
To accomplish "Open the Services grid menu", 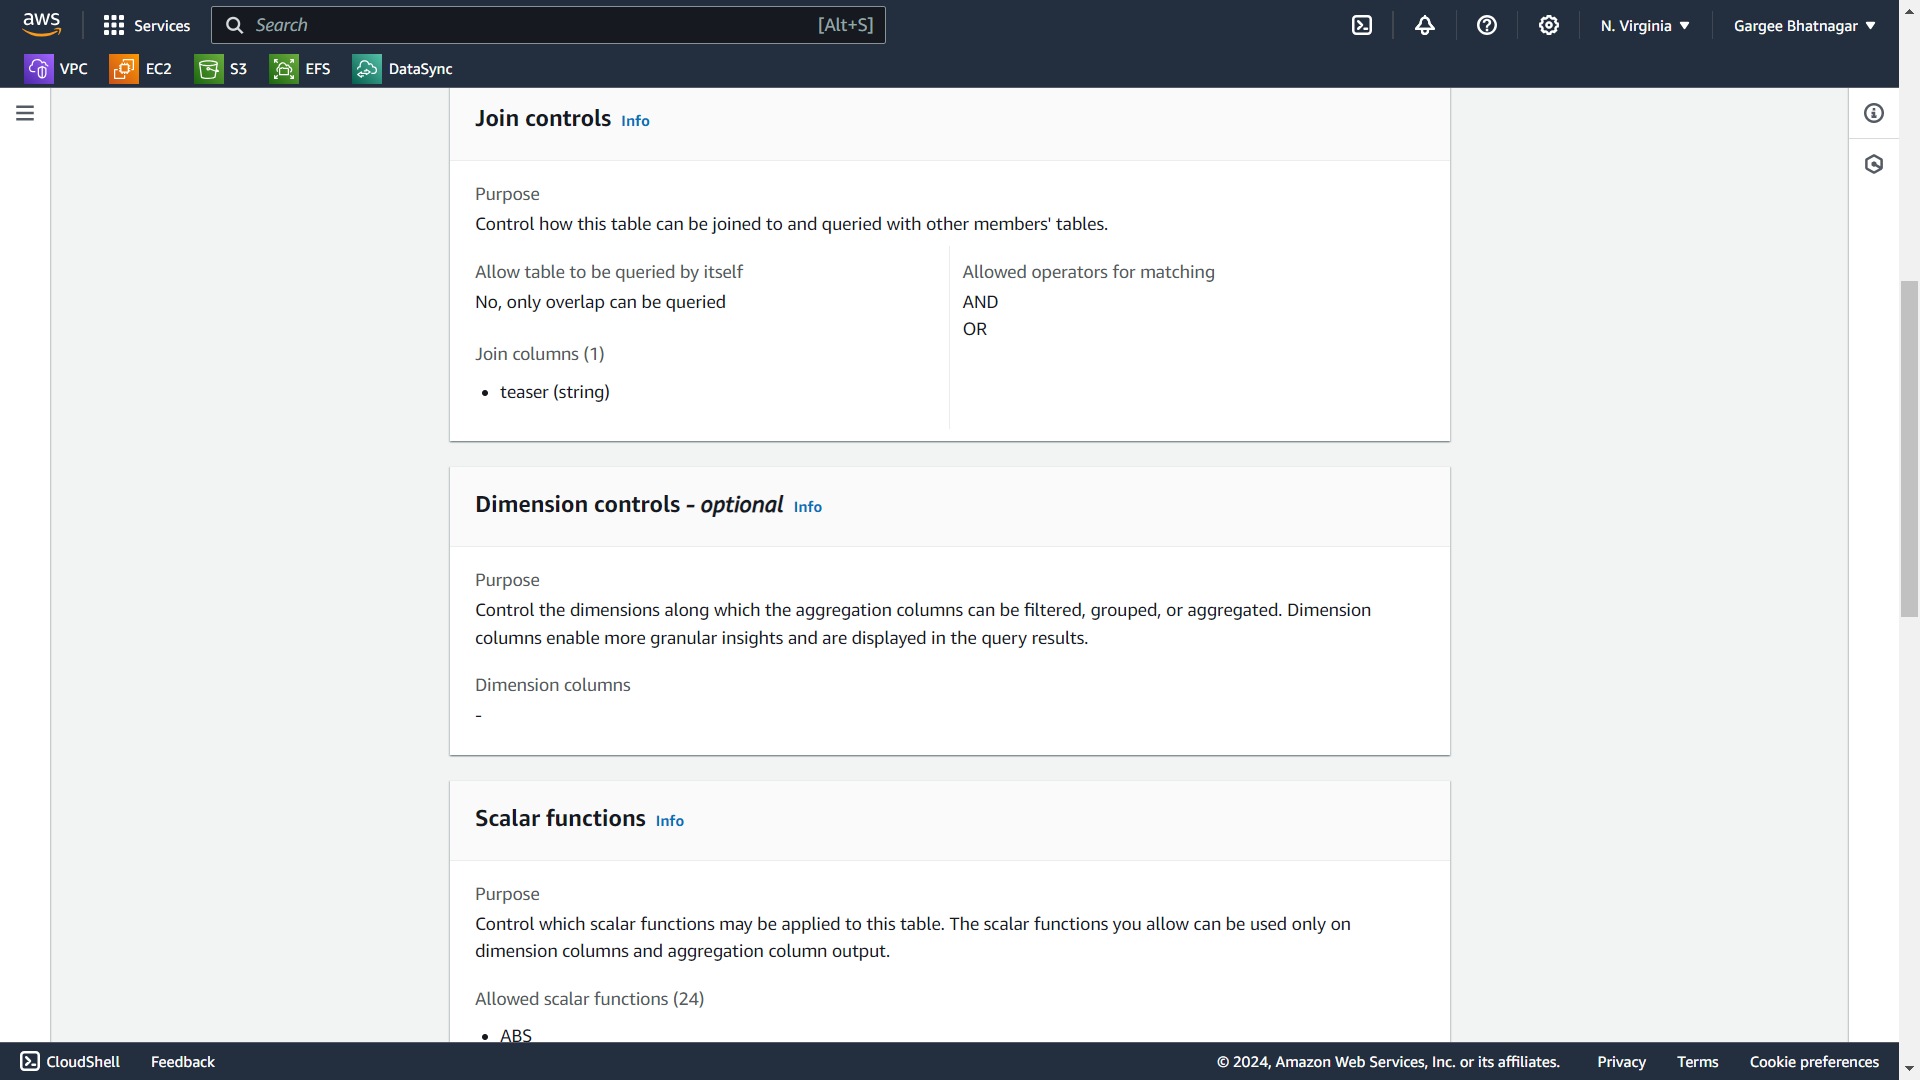I will coord(146,25).
